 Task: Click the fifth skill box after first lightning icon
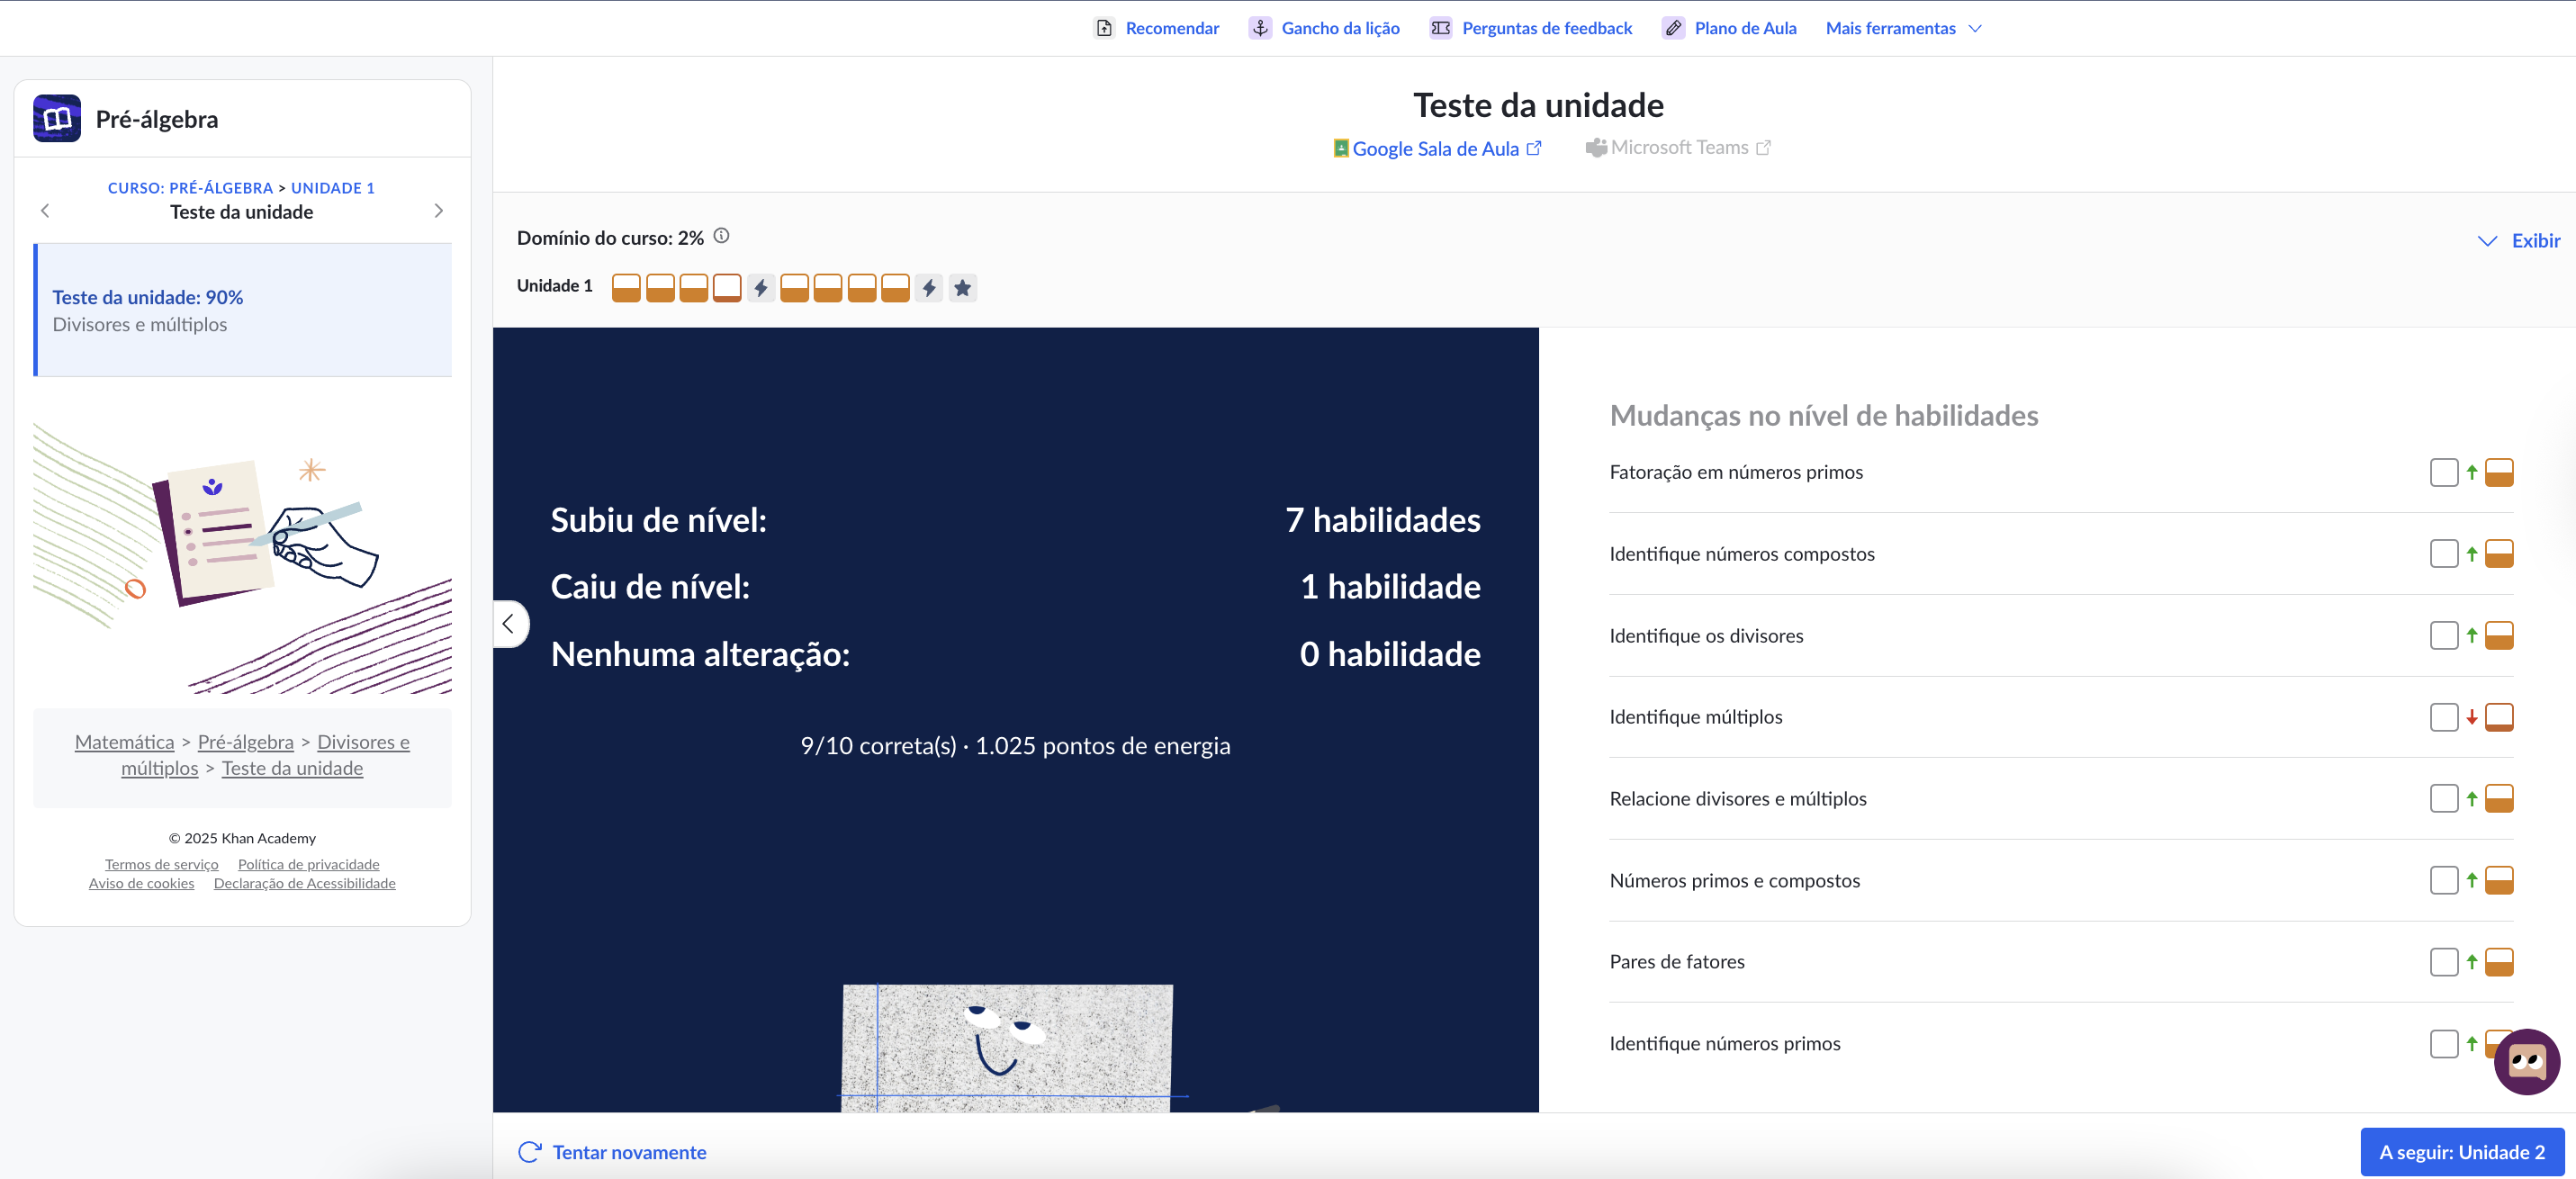coord(794,288)
